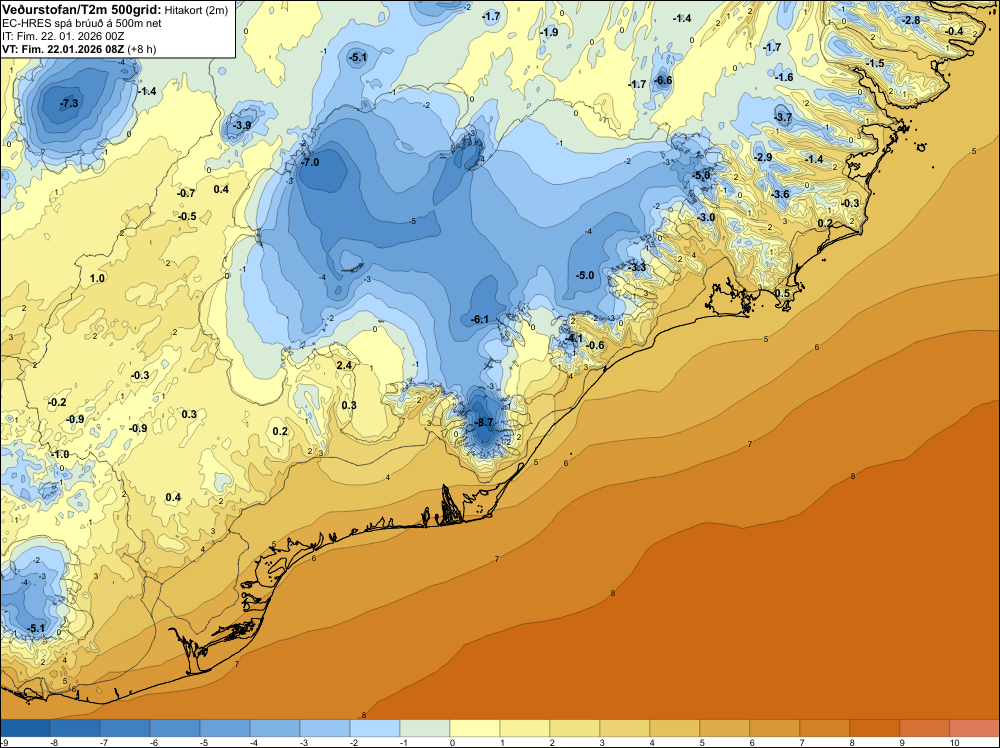Viewport: 1000px width, 748px height.
Task: Click the -3.7 temperature label
Action: pos(783,117)
